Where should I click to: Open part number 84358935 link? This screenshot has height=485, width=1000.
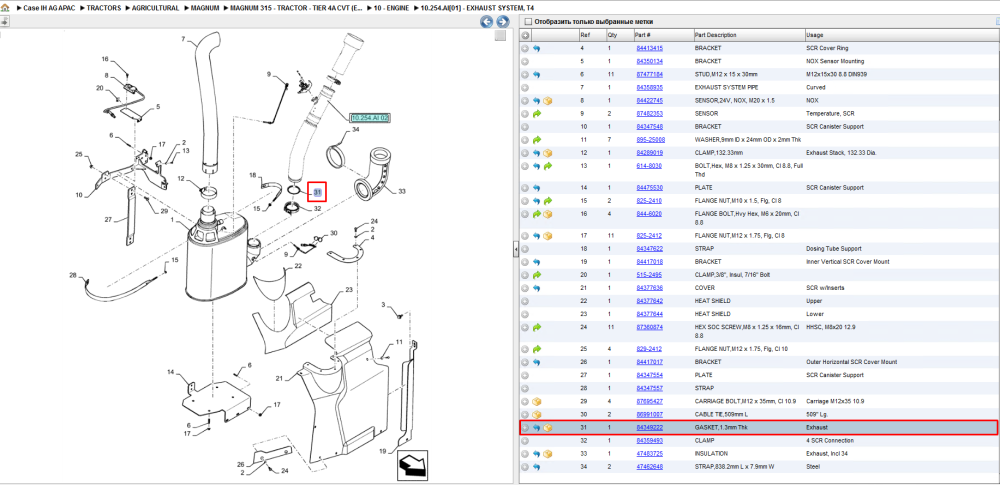pos(649,87)
